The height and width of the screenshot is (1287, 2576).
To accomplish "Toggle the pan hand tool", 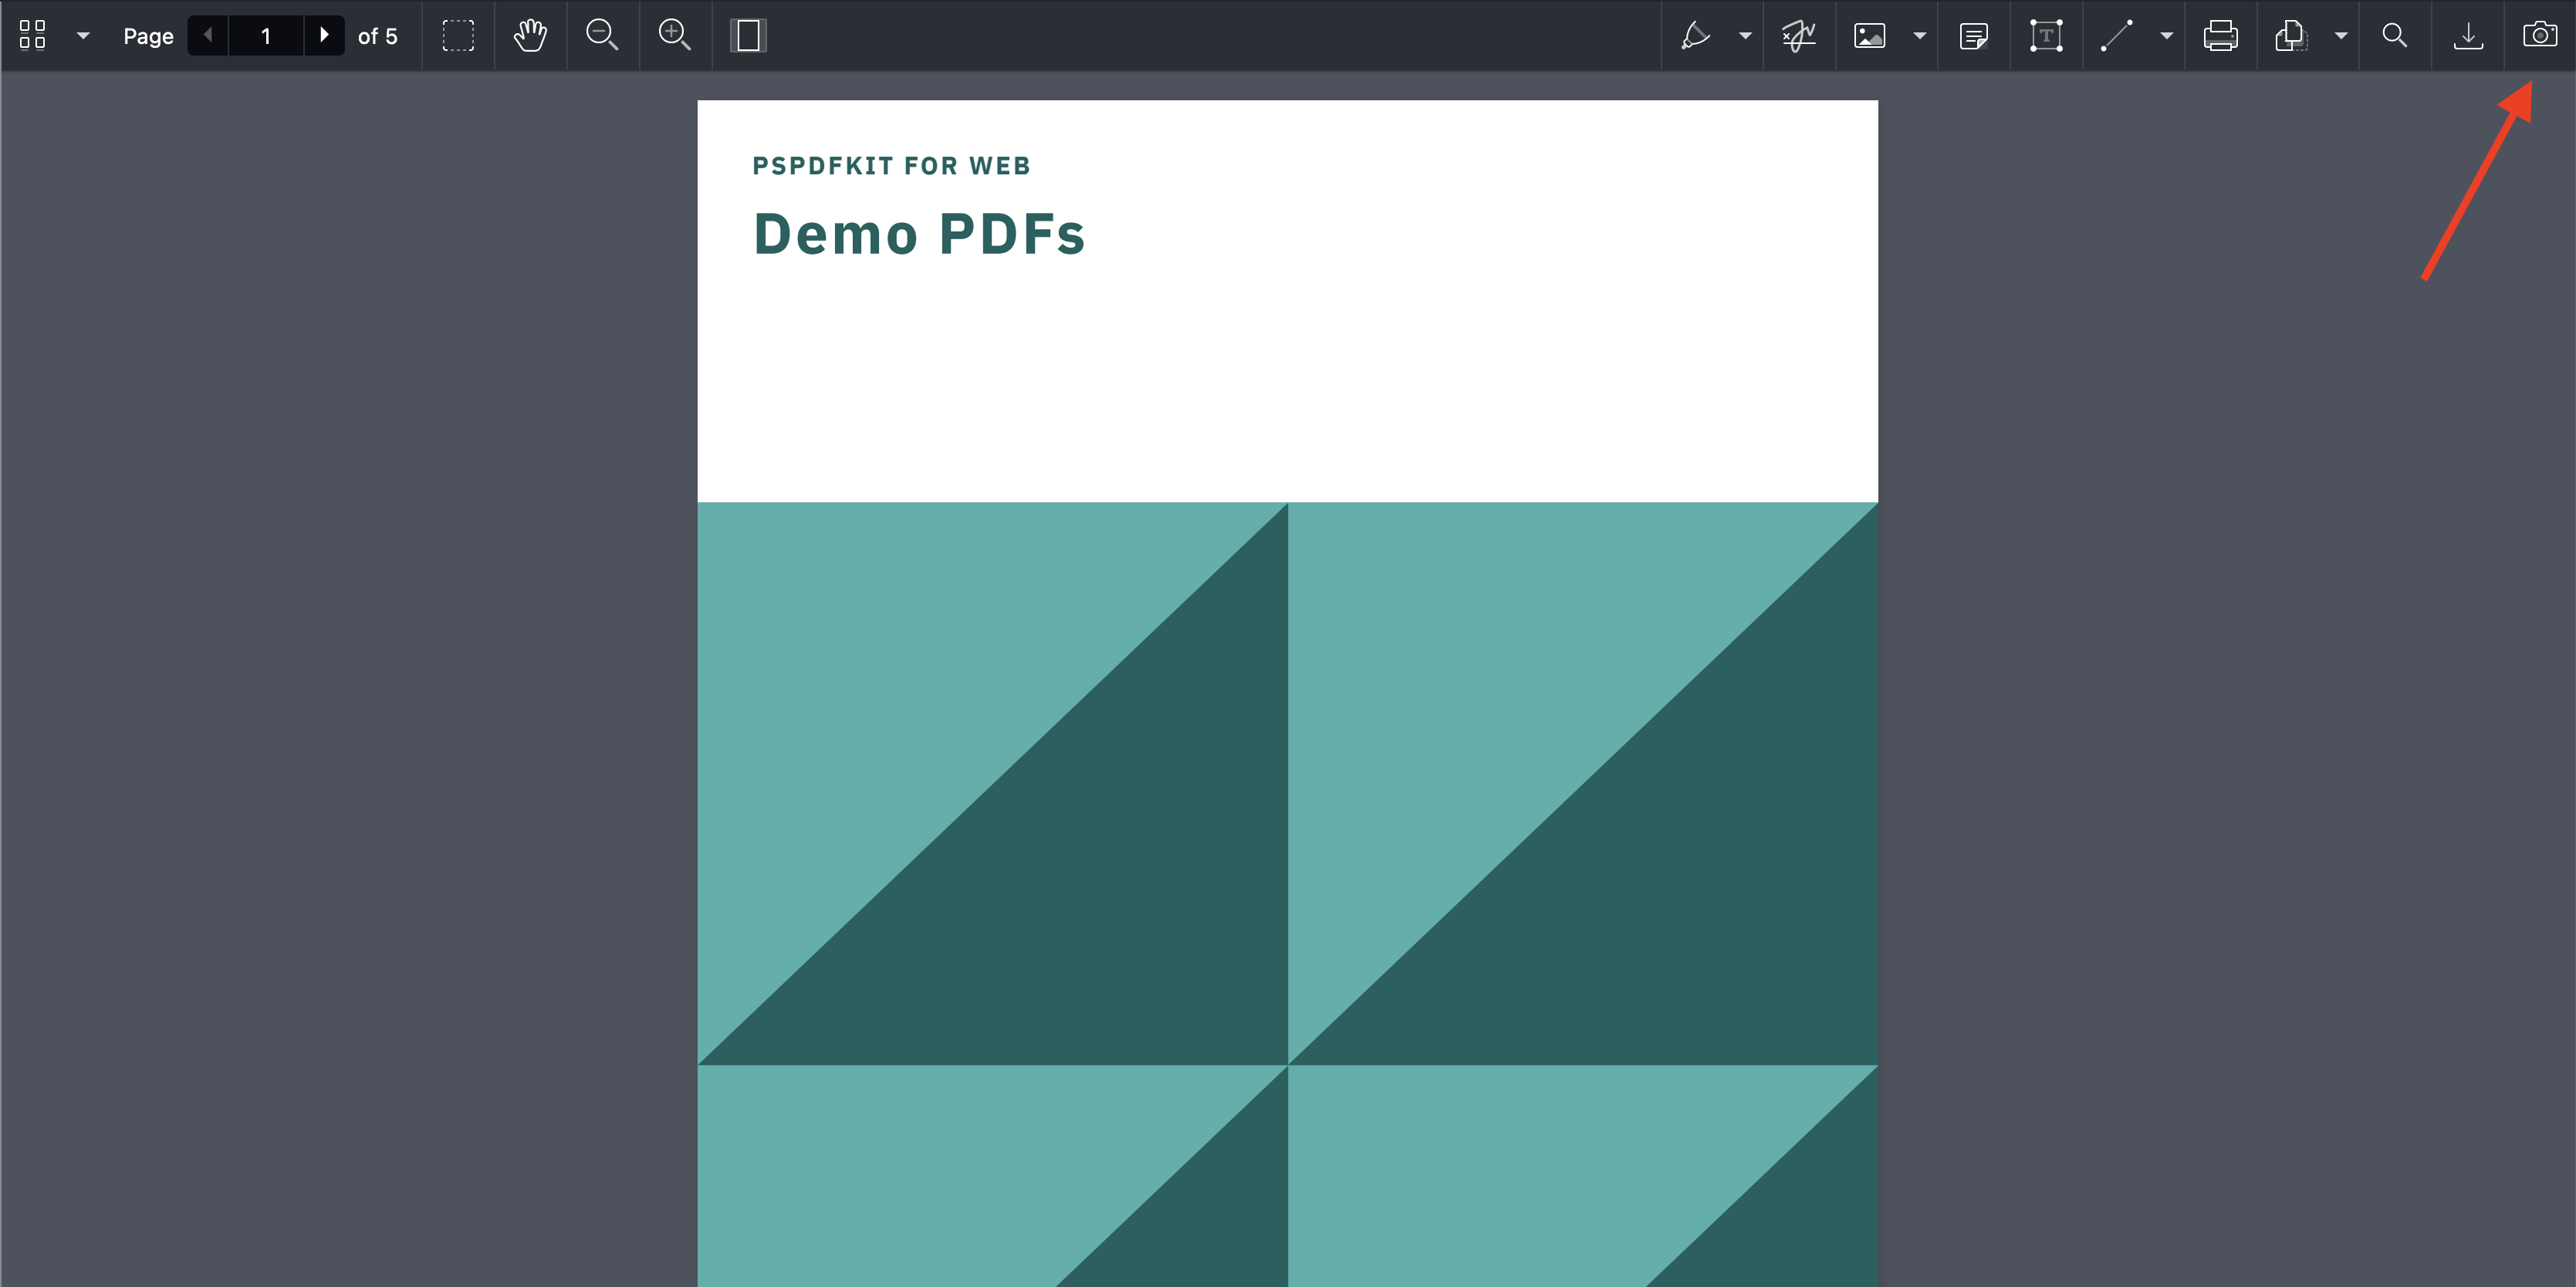I will point(530,35).
